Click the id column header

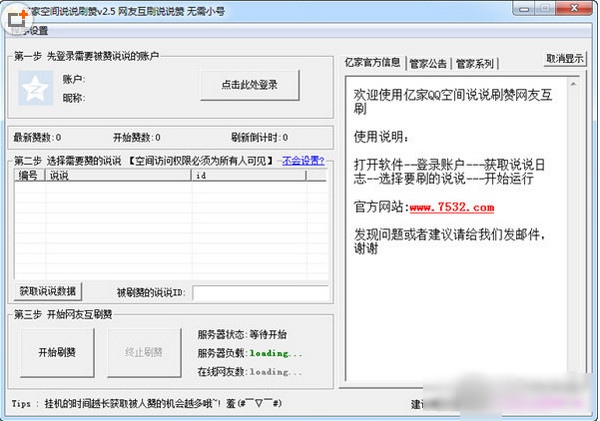[249, 175]
